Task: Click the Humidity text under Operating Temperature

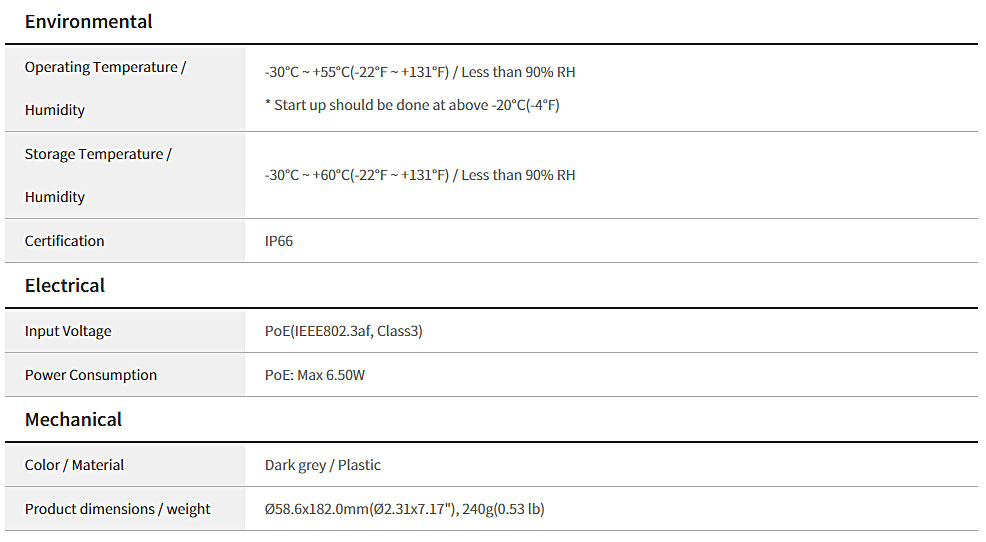Action: [x=55, y=110]
